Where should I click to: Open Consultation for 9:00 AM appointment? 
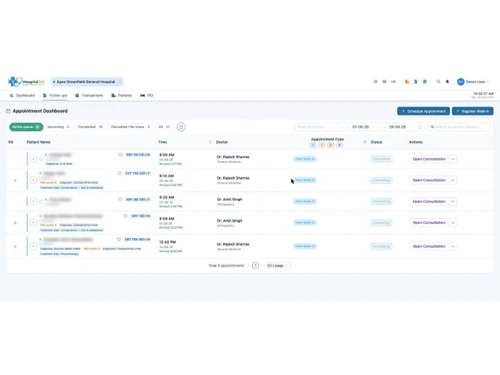pos(429,223)
